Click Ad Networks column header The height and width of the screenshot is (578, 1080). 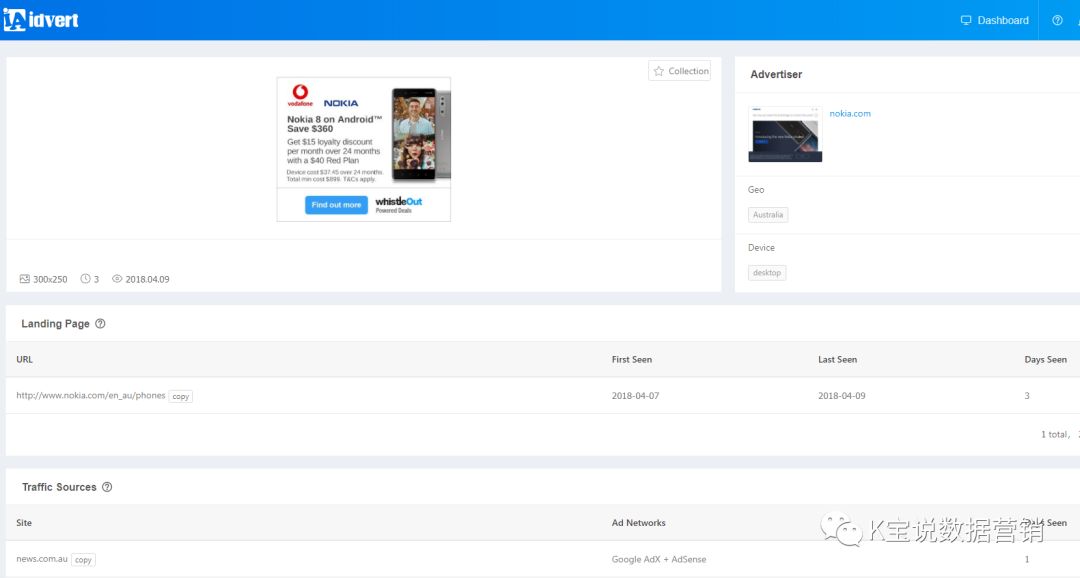click(x=638, y=523)
